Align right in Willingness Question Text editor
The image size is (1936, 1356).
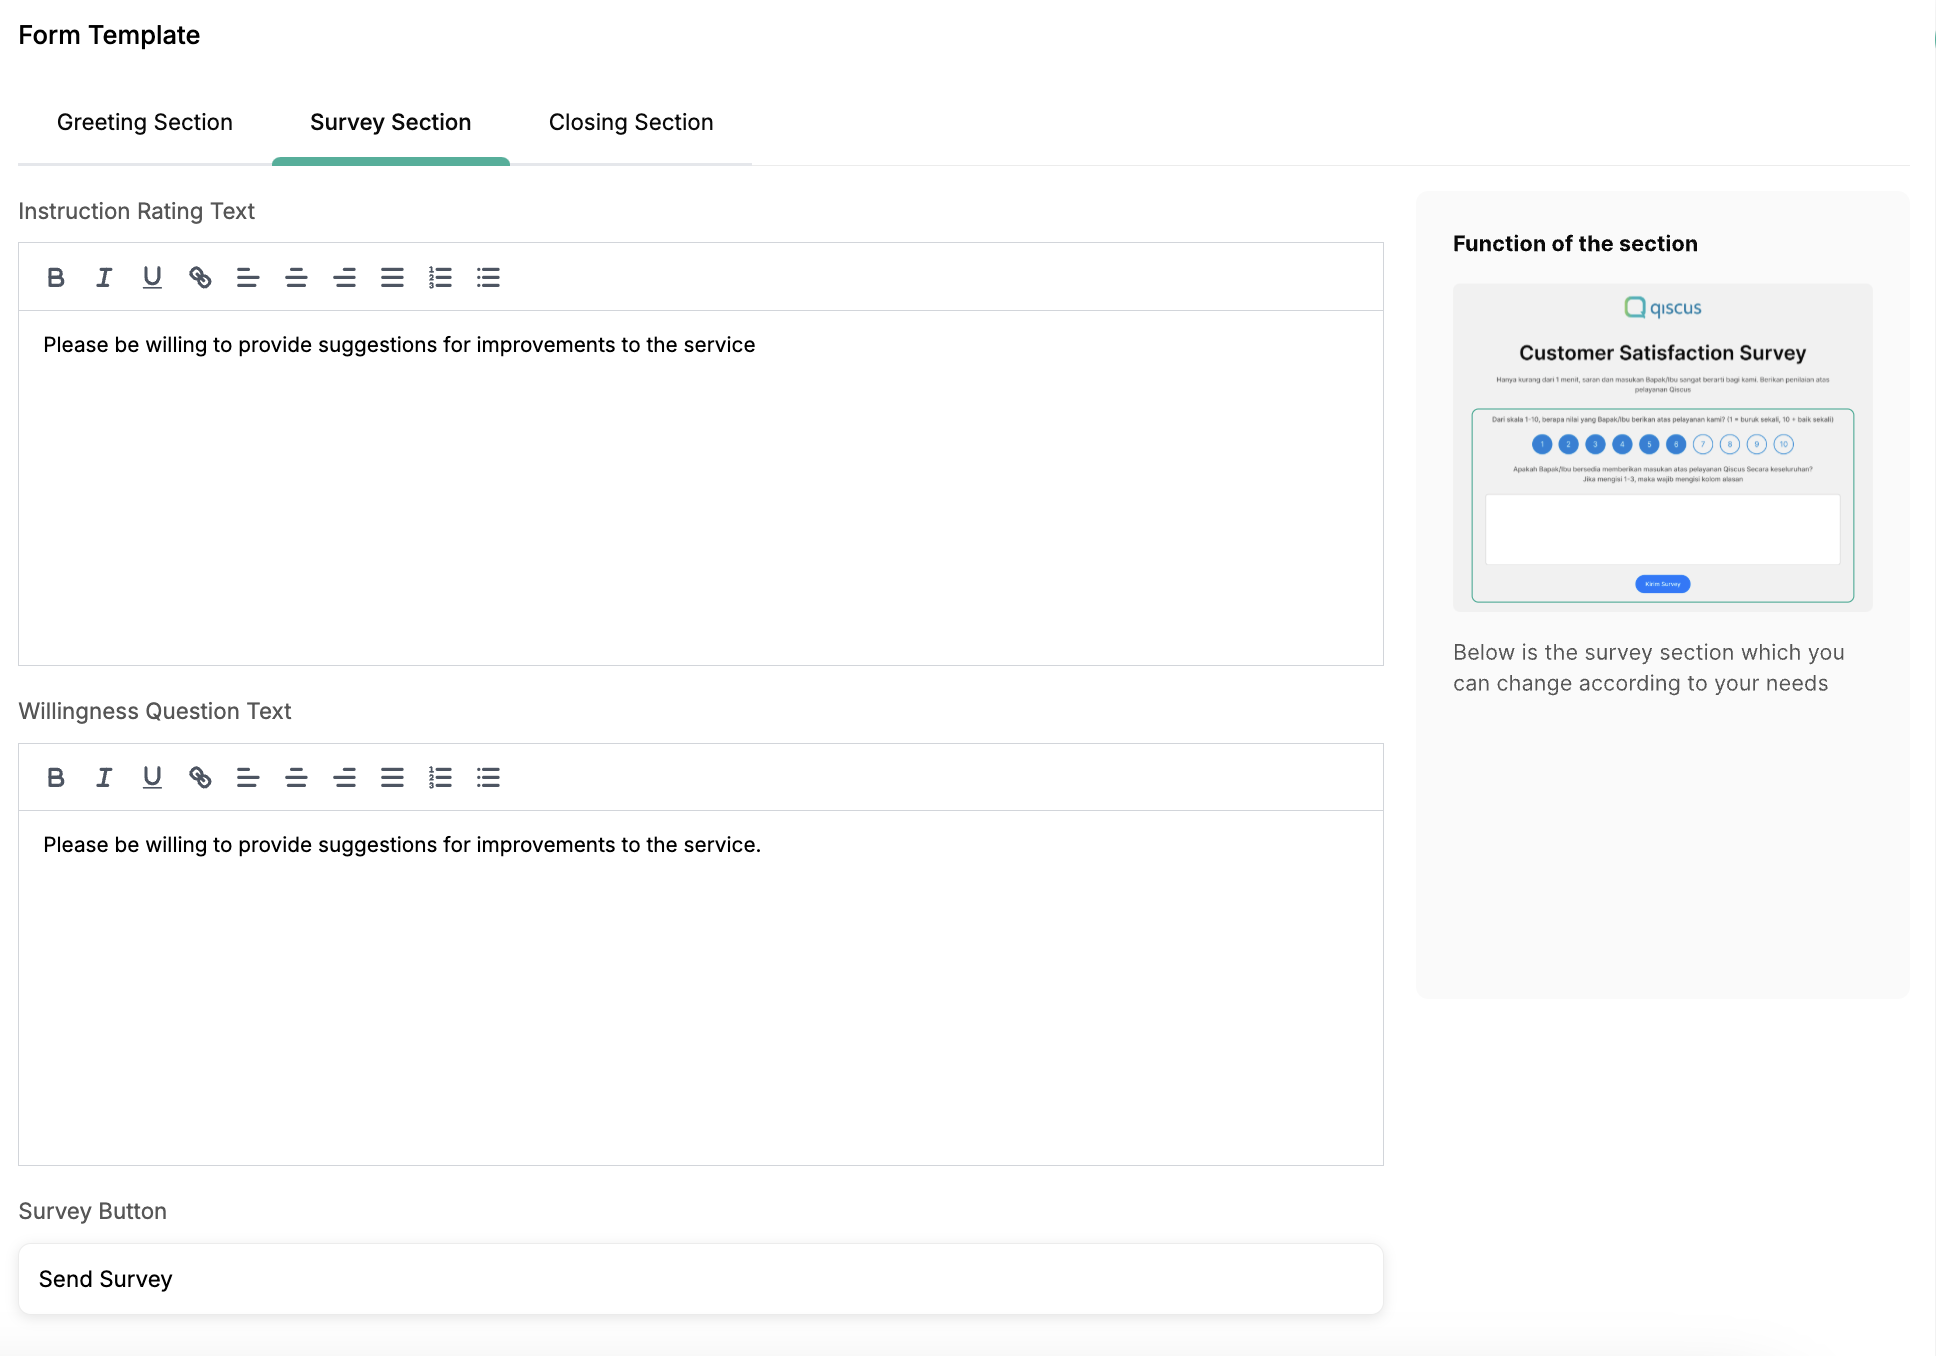click(344, 777)
